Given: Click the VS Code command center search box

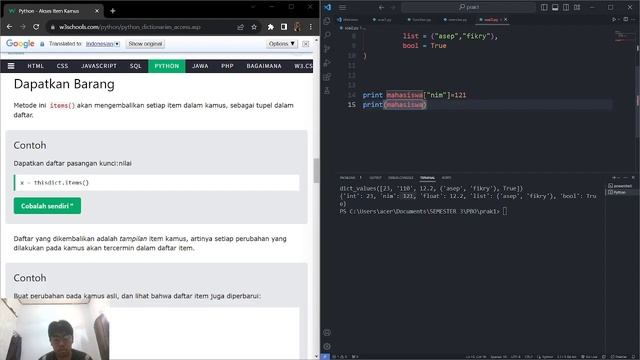Looking at the screenshot, I should pos(469,7).
